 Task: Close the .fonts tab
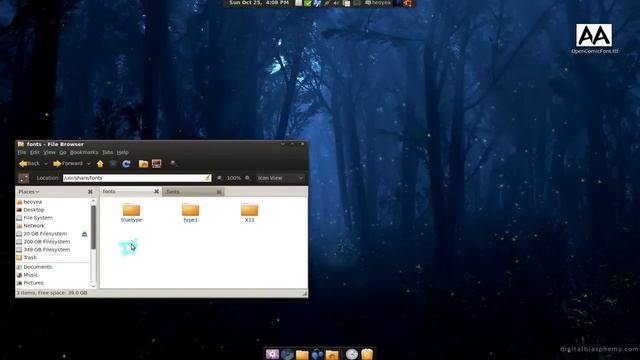(219, 192)
